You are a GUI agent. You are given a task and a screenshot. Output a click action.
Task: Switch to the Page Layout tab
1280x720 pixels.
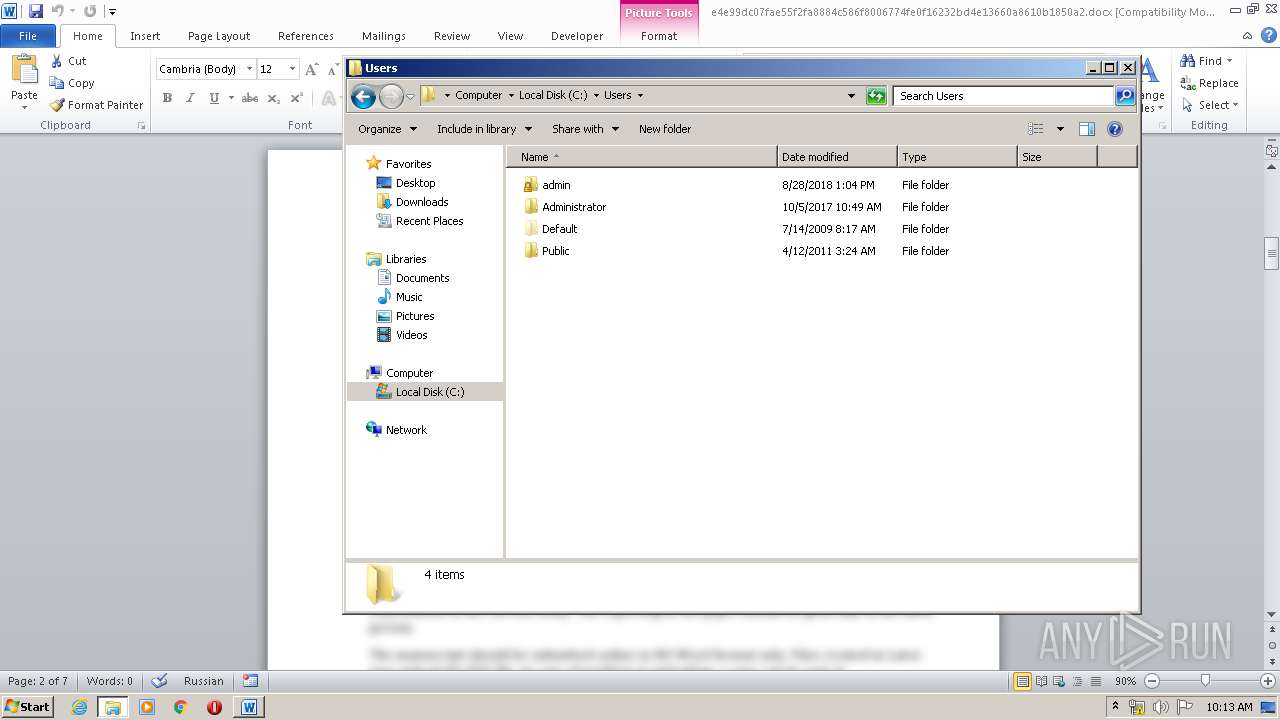pyautogui.click(x=219, y=36)
